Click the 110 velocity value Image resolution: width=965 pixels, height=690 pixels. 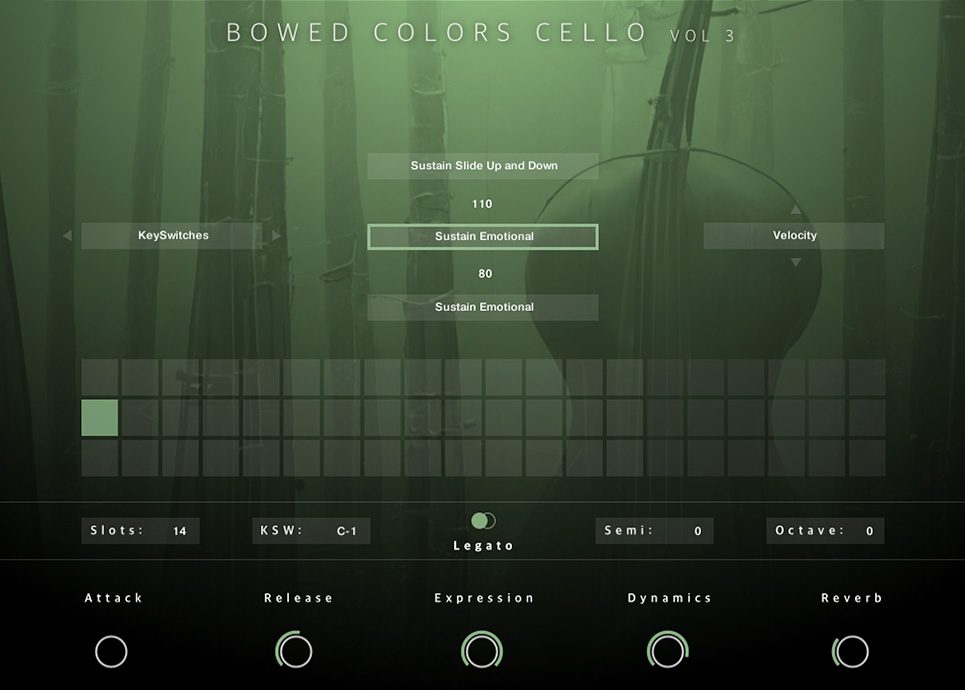point(481,203)
